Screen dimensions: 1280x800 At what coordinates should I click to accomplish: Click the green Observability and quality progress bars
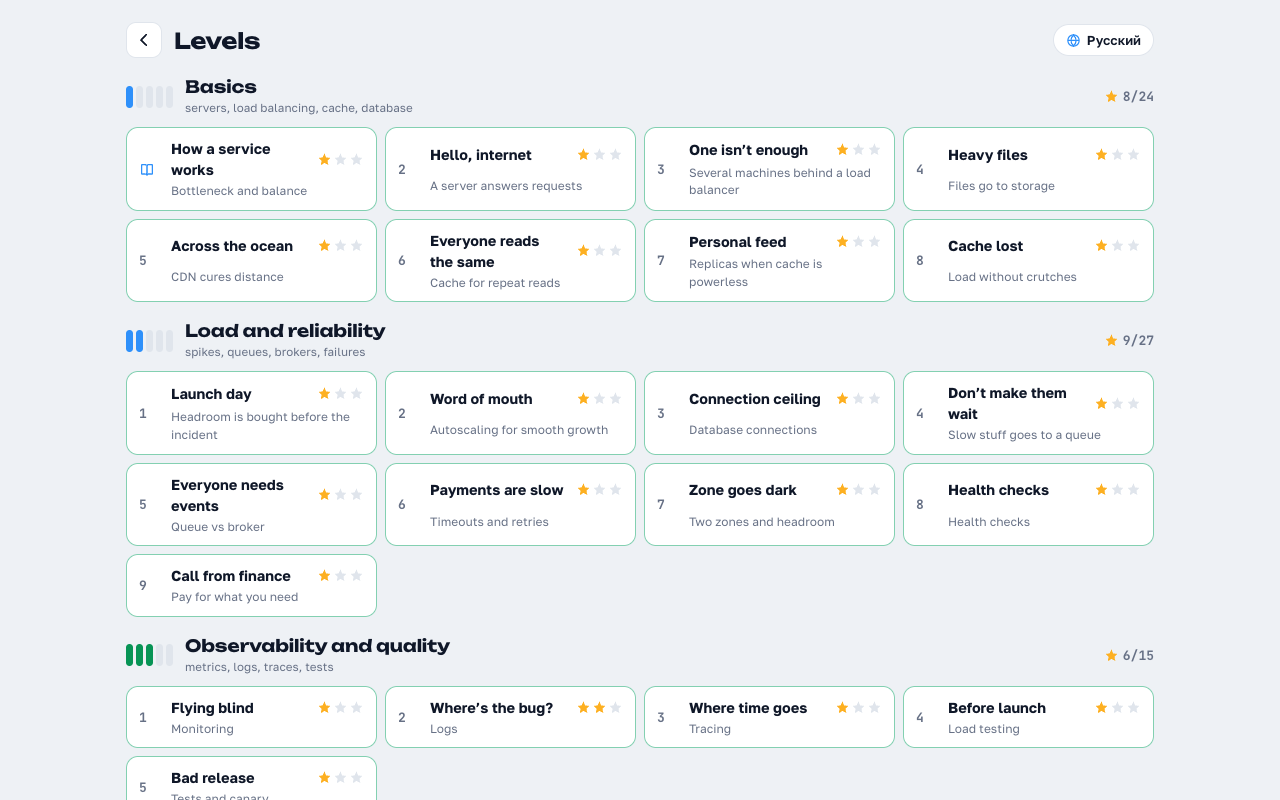pyautogui.click(x=150, y=655)
